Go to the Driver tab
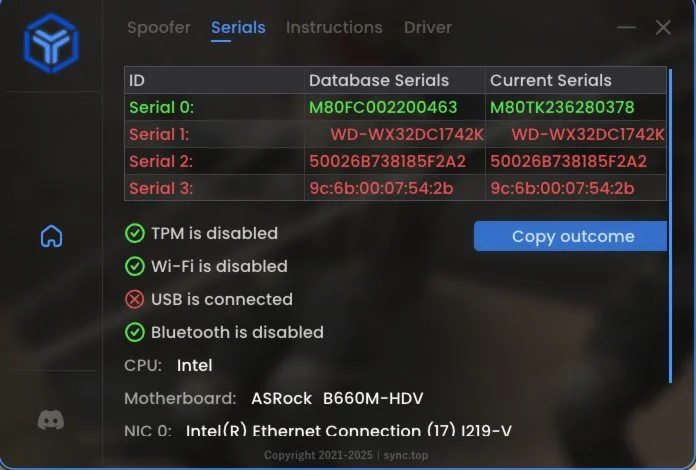Screen dimensions: 696x470 pyautogui.click(x=428, y=28)
